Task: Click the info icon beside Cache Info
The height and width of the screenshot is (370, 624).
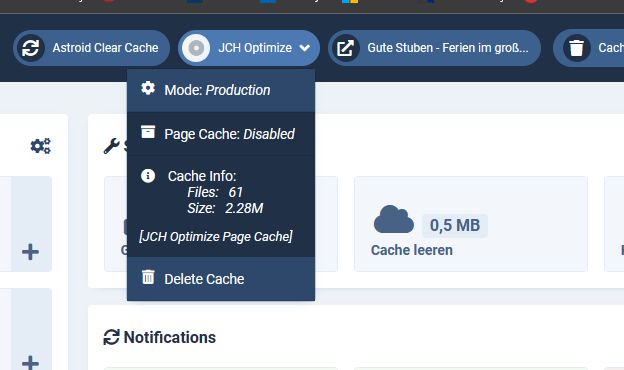Action: tap(148, 175)
